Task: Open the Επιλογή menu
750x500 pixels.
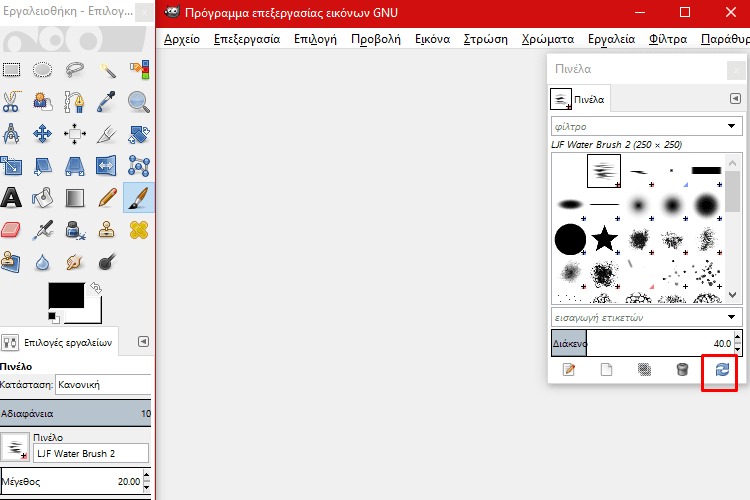Action: 315,39
